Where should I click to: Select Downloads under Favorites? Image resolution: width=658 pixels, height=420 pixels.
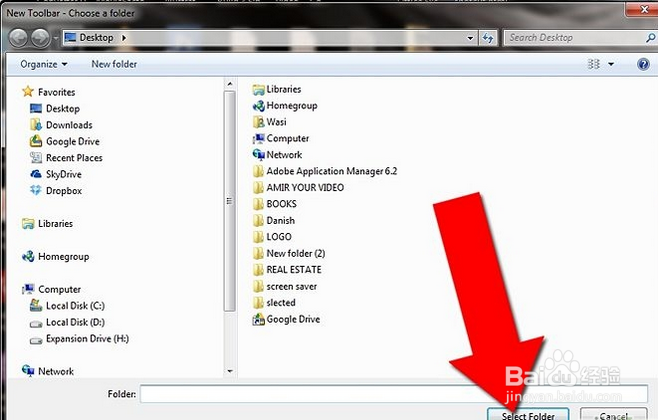click(61, 125)
